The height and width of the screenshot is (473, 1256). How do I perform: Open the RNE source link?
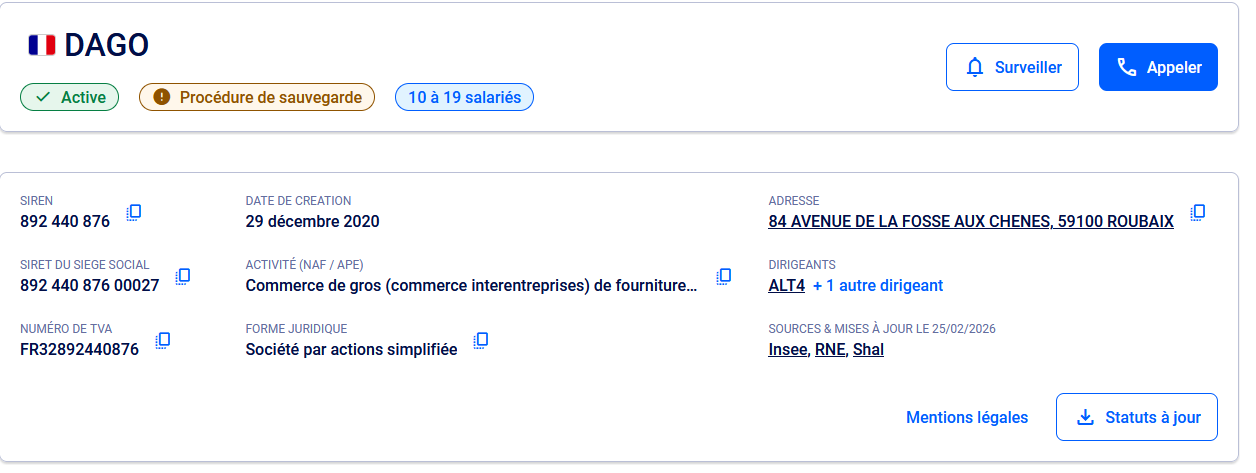pyautogui.click(x=830, y=350)
